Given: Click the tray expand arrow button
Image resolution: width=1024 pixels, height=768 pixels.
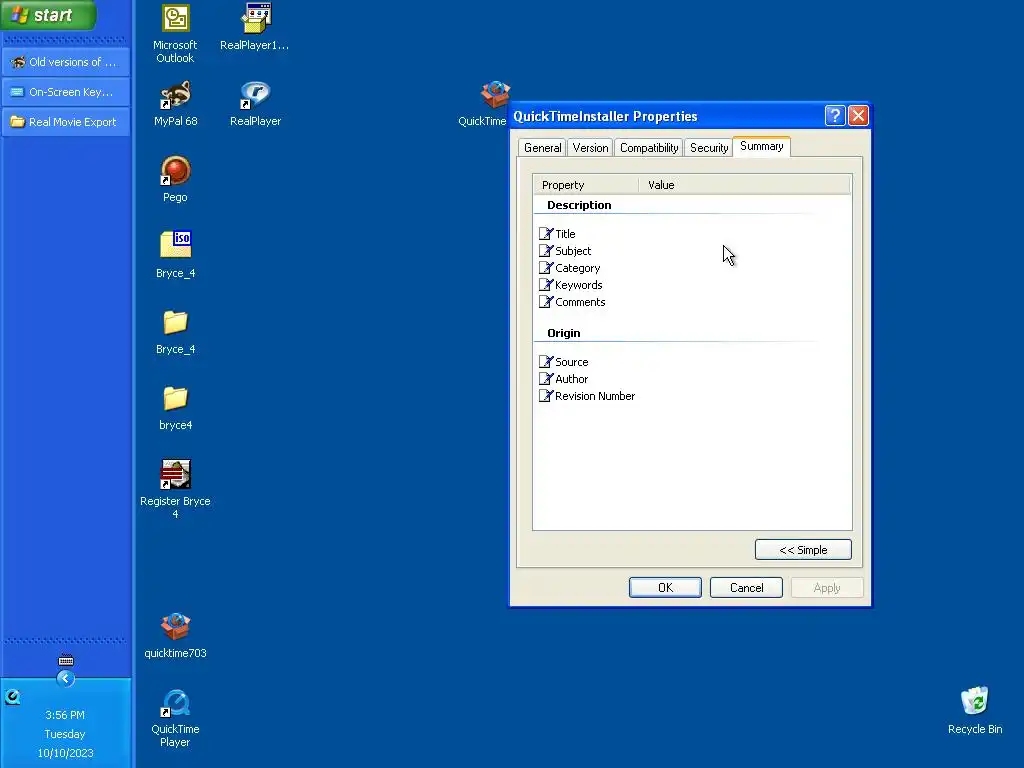Looking at the screenshot, I should point(65,679).
